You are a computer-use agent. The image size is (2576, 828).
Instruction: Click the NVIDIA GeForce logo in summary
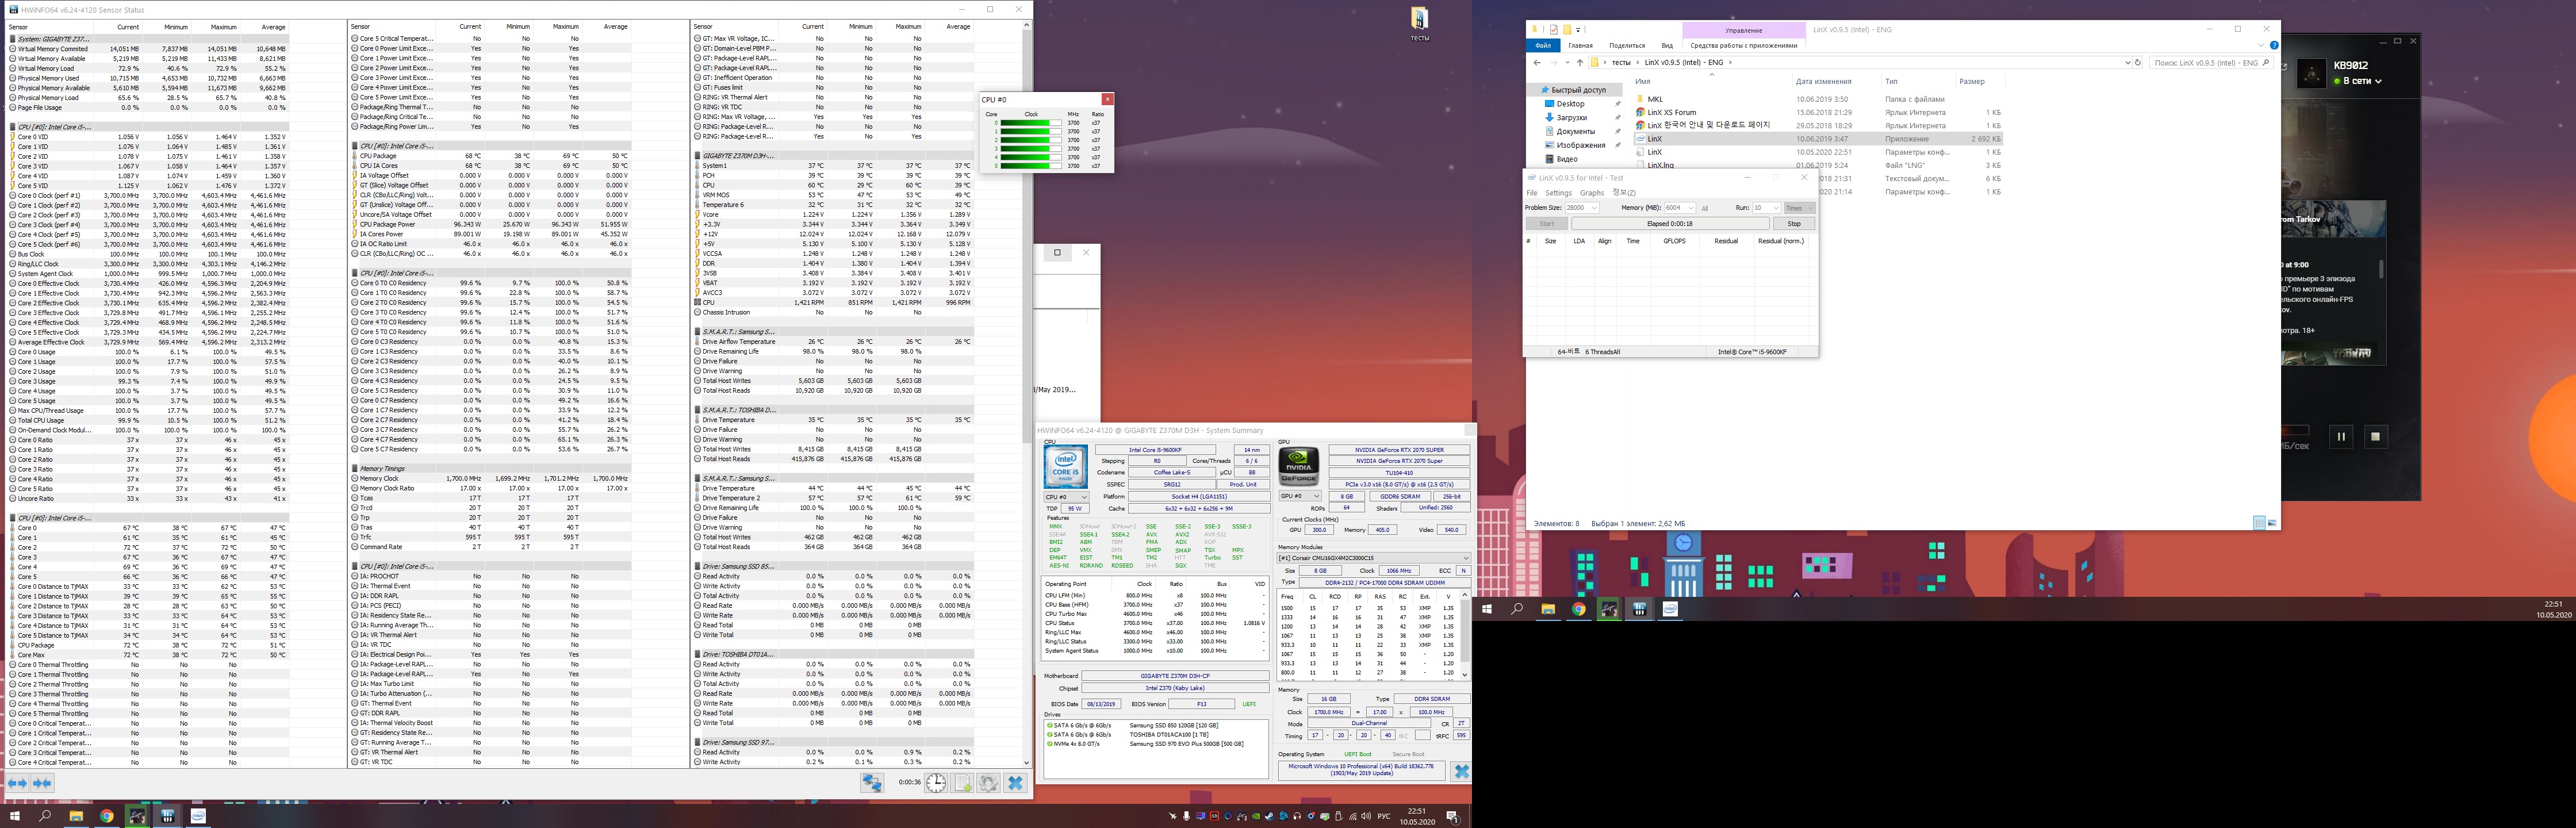[x=1298, y=466]
